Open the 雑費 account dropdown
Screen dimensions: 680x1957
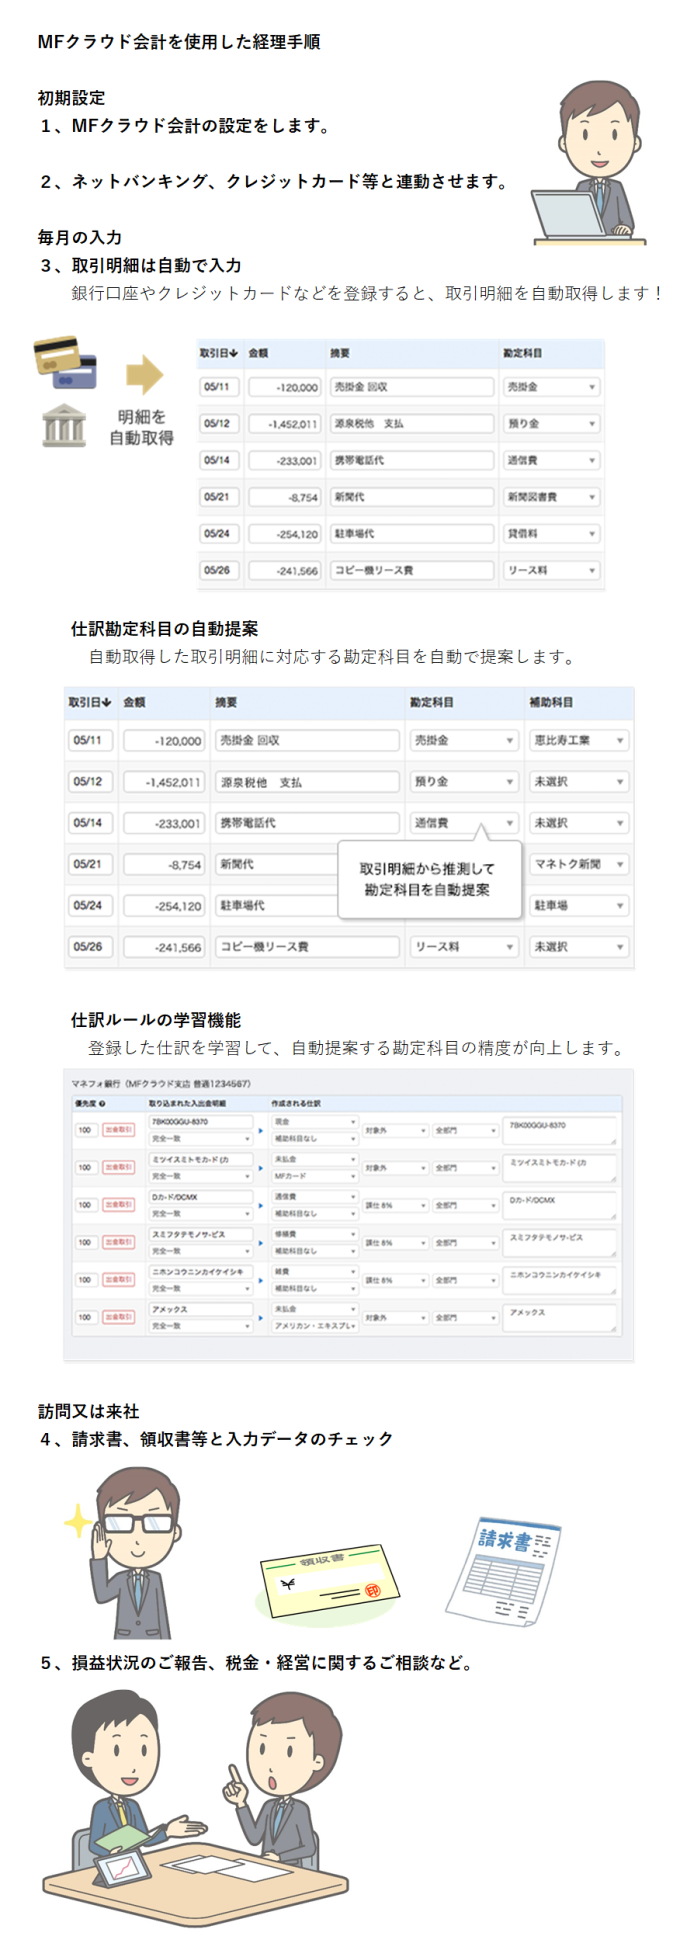click(315, 1272)
